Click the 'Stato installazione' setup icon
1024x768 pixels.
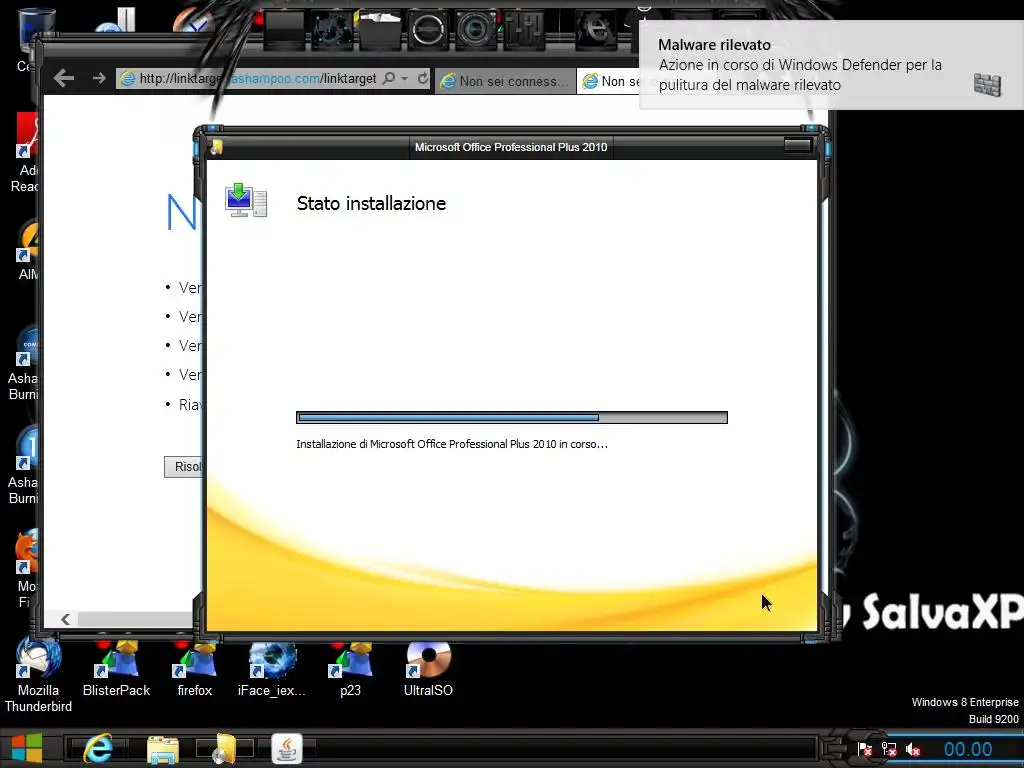(246, 200)
